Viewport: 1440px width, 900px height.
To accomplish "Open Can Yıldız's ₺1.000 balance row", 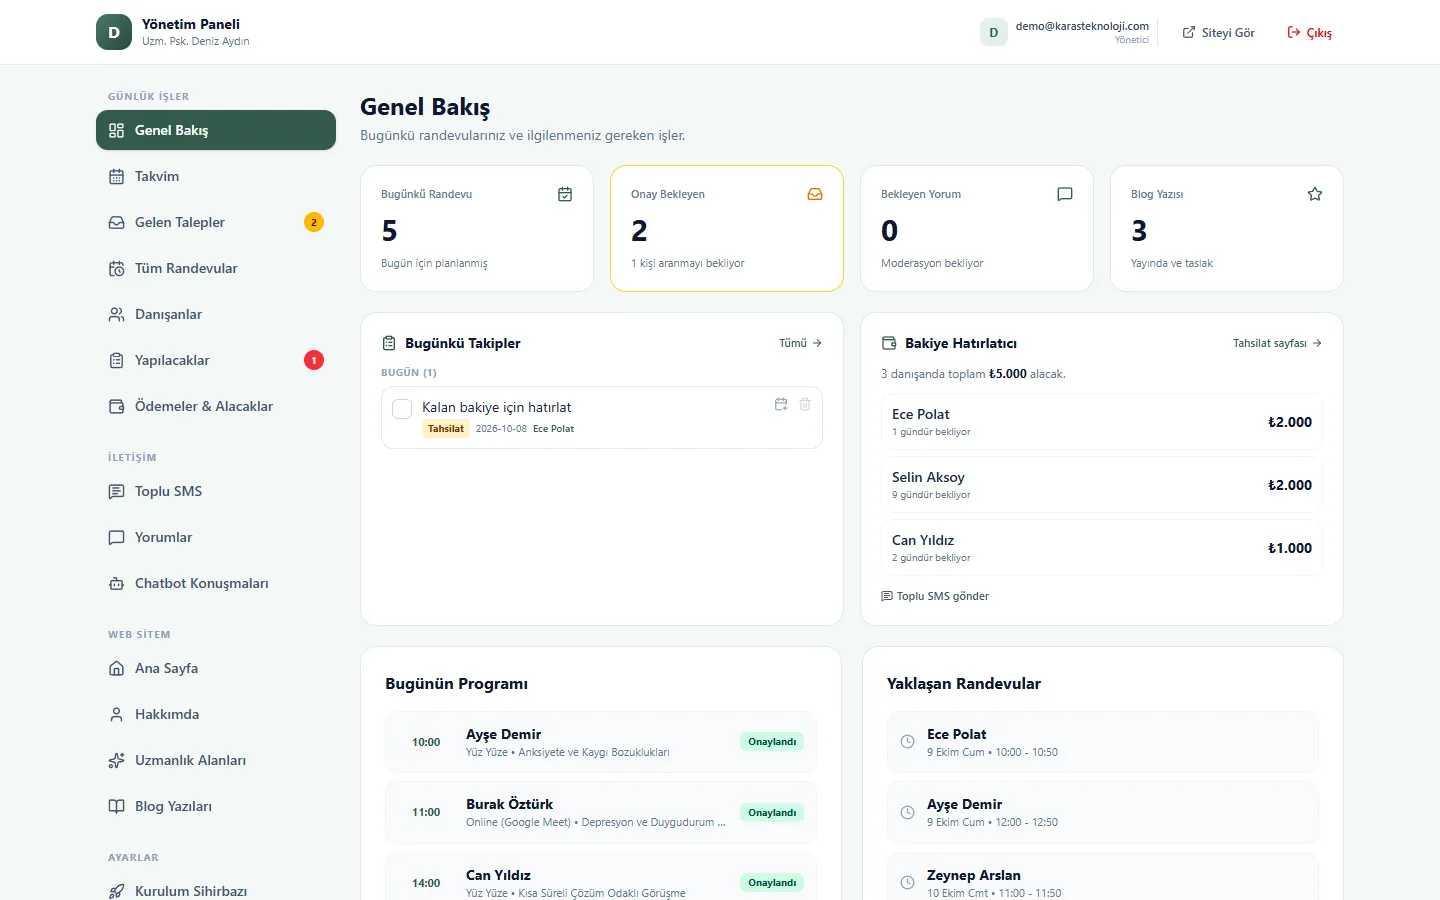I will pyautogui.click(x=1101, y=548).
